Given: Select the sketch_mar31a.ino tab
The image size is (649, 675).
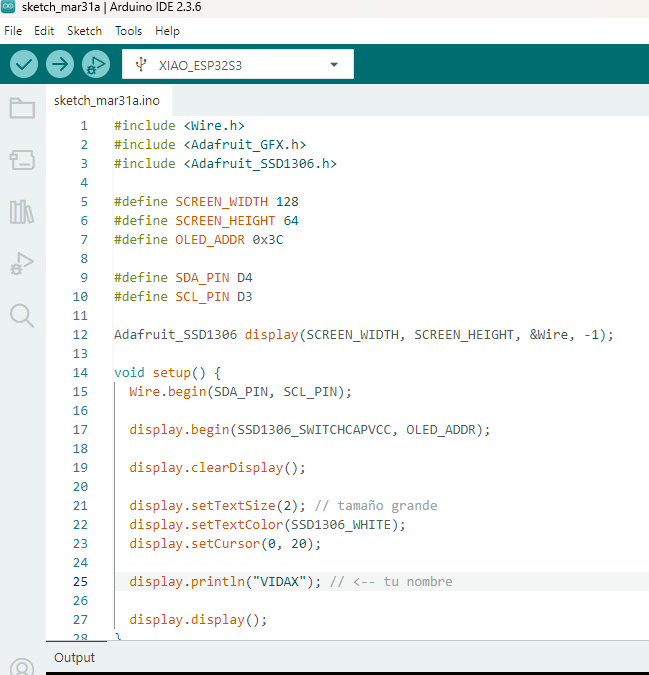Looking at the screenshot, I should click(107, 101).
